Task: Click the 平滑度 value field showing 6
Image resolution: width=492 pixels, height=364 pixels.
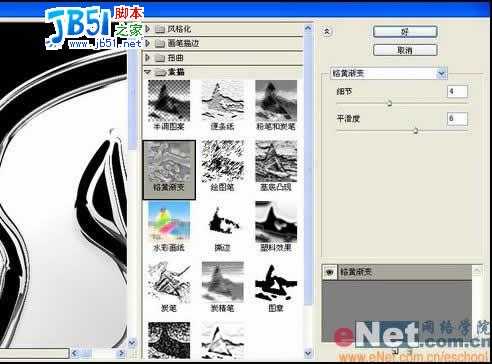Action: tap(457, 118)
